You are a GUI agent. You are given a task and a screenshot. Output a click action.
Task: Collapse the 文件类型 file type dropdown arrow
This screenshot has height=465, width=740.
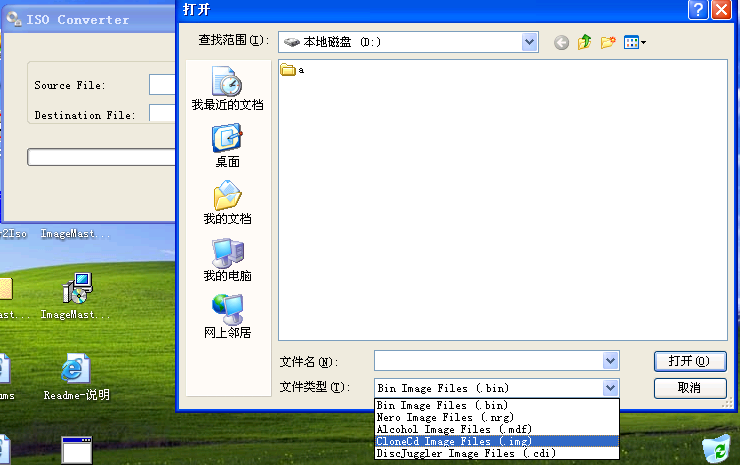pyautogui.click(x=610, y=388)
